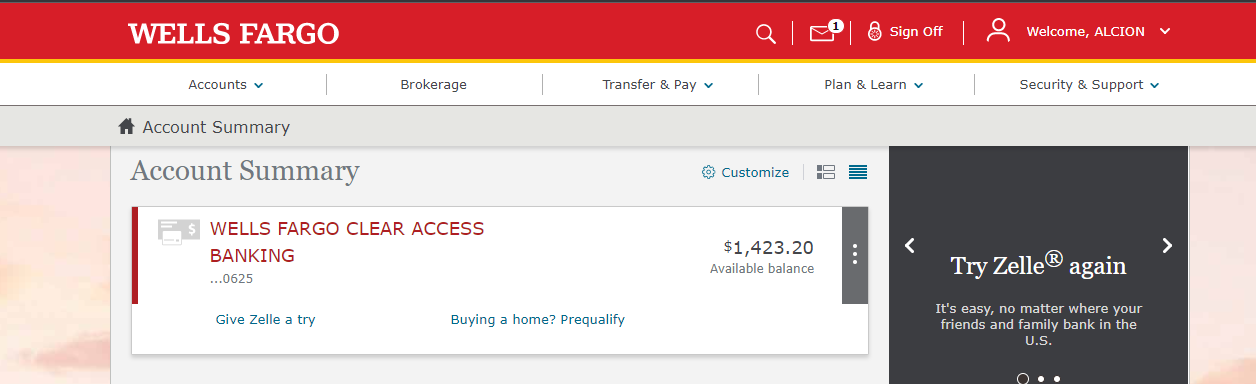Select first carousel indicator dot
This screenshot has height=384, width=1256.
(1023, 379)
